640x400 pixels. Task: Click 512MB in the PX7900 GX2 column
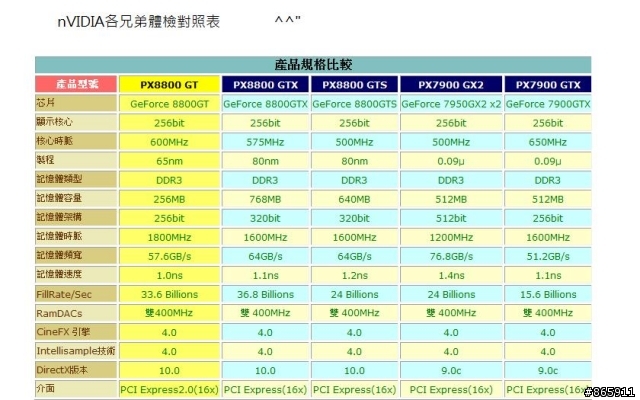[451, 199]
